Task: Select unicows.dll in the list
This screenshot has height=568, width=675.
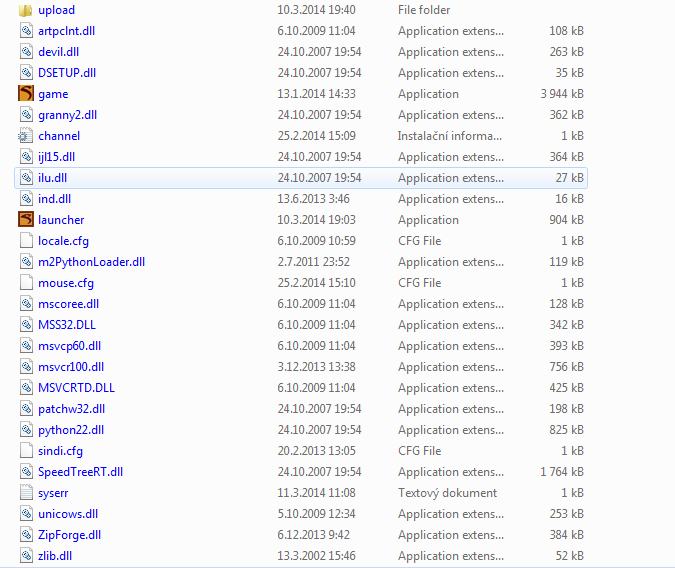Action: coord(67,514)
